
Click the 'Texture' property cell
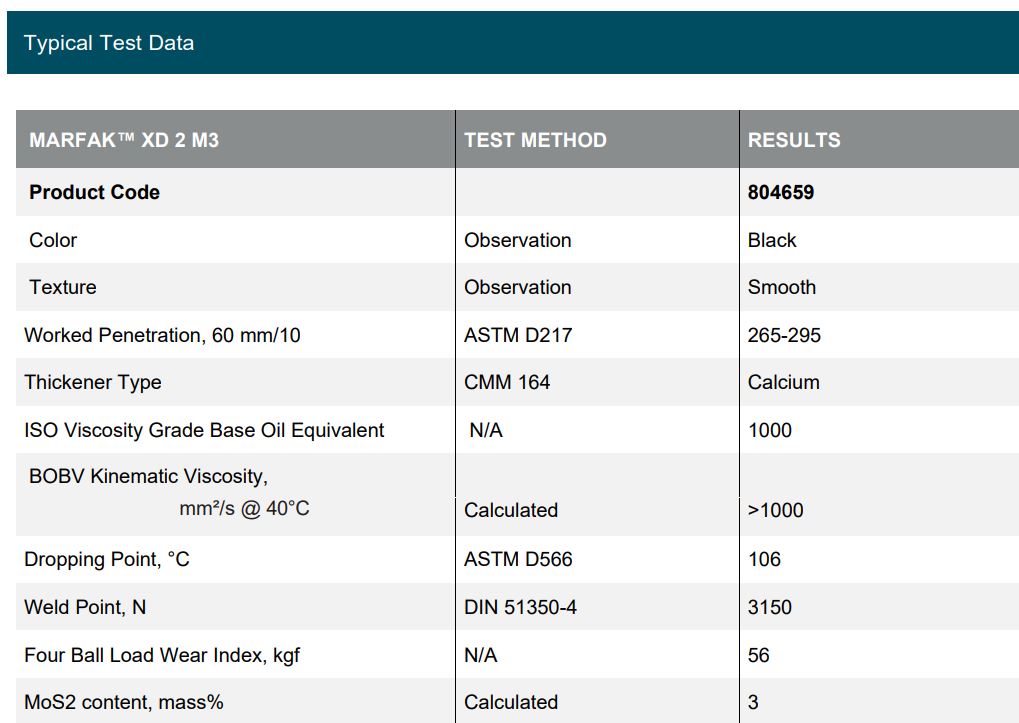point(63,287)
